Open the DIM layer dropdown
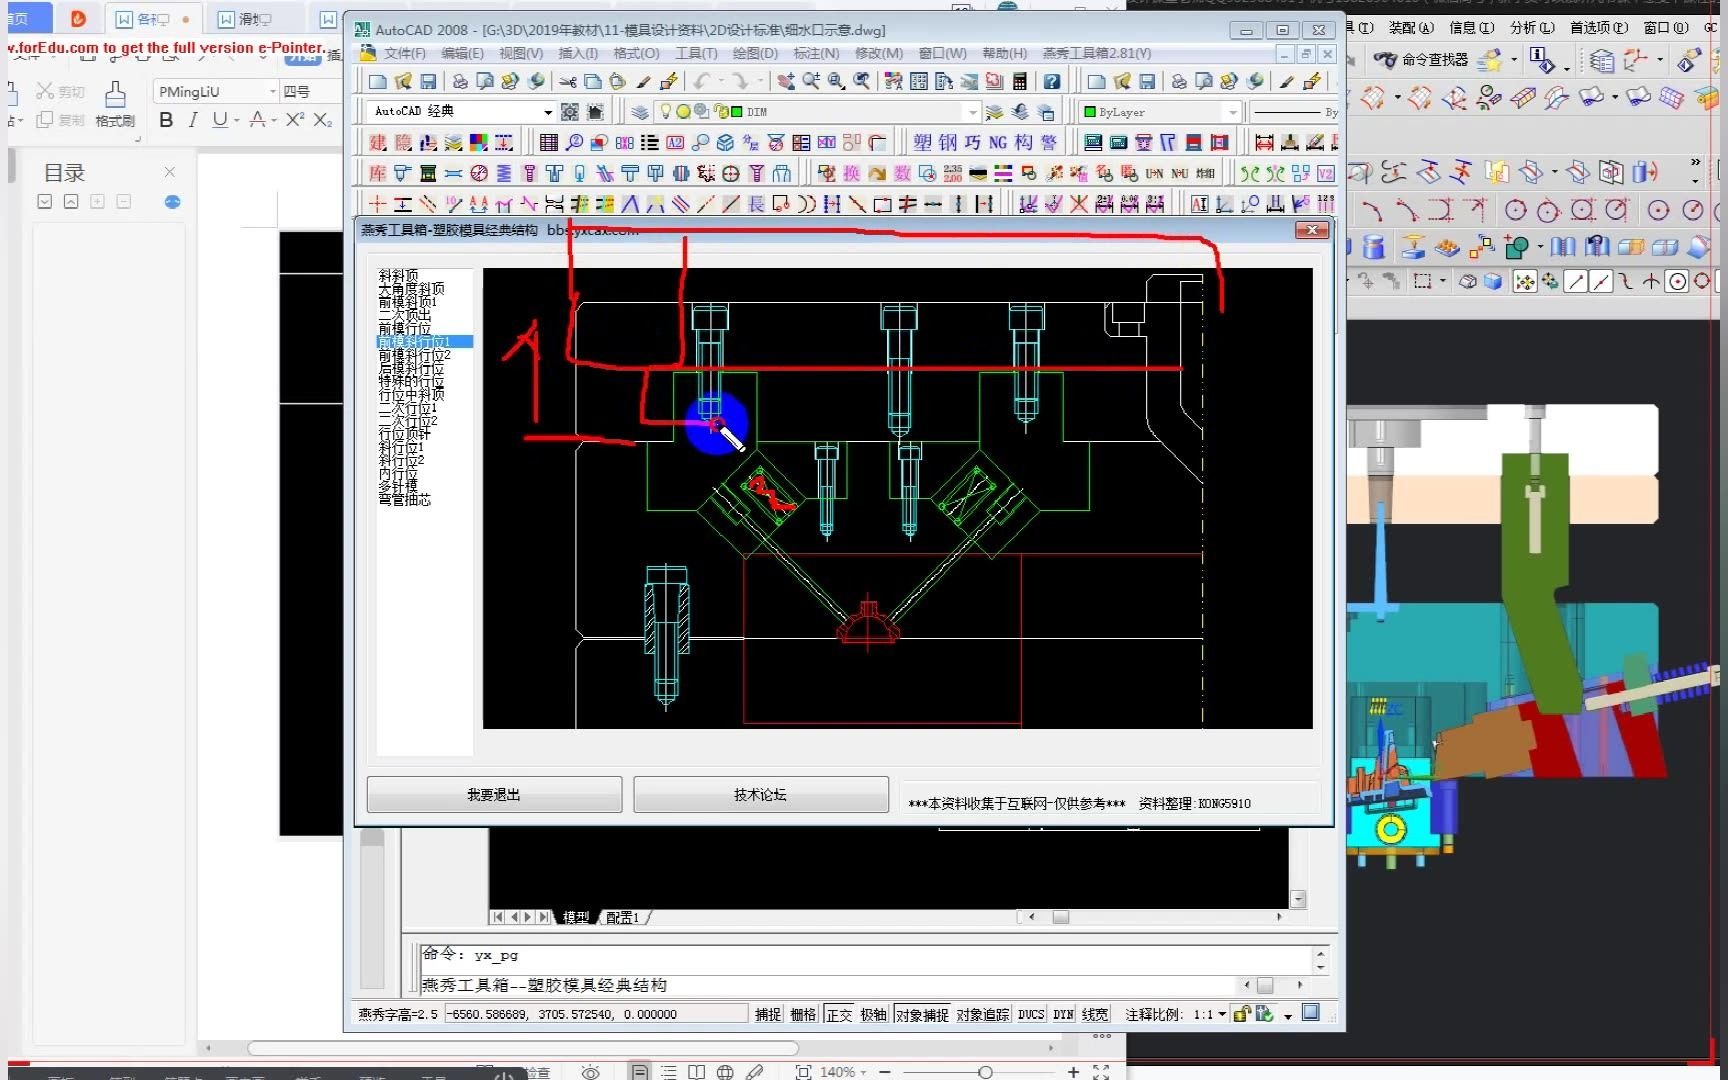1728x1080 pixels. [x=971, y=112]
